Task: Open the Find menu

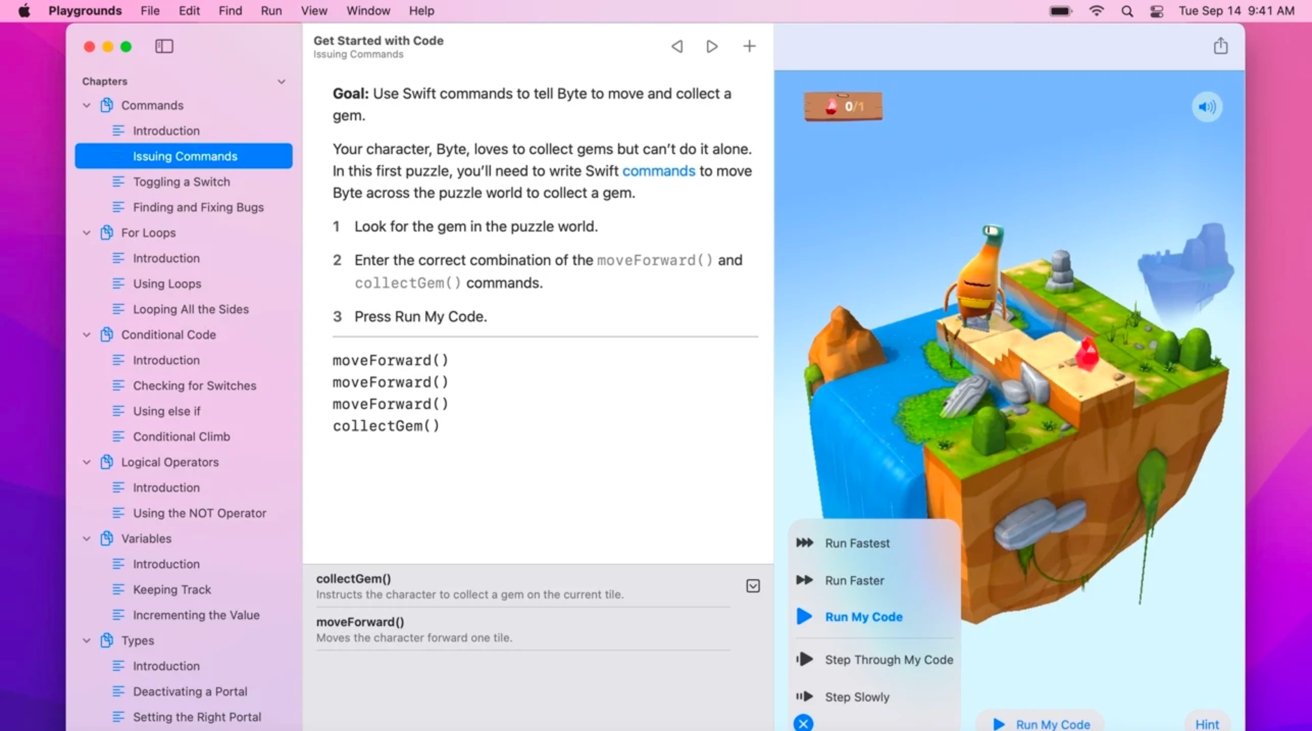Action: point(230,11)
